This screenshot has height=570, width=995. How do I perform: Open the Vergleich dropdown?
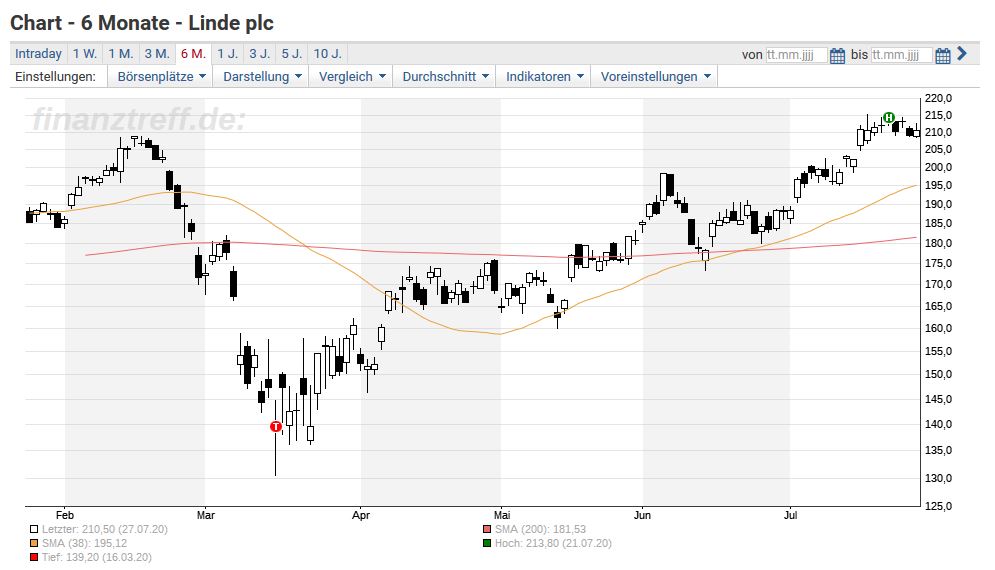click(352, 77)
